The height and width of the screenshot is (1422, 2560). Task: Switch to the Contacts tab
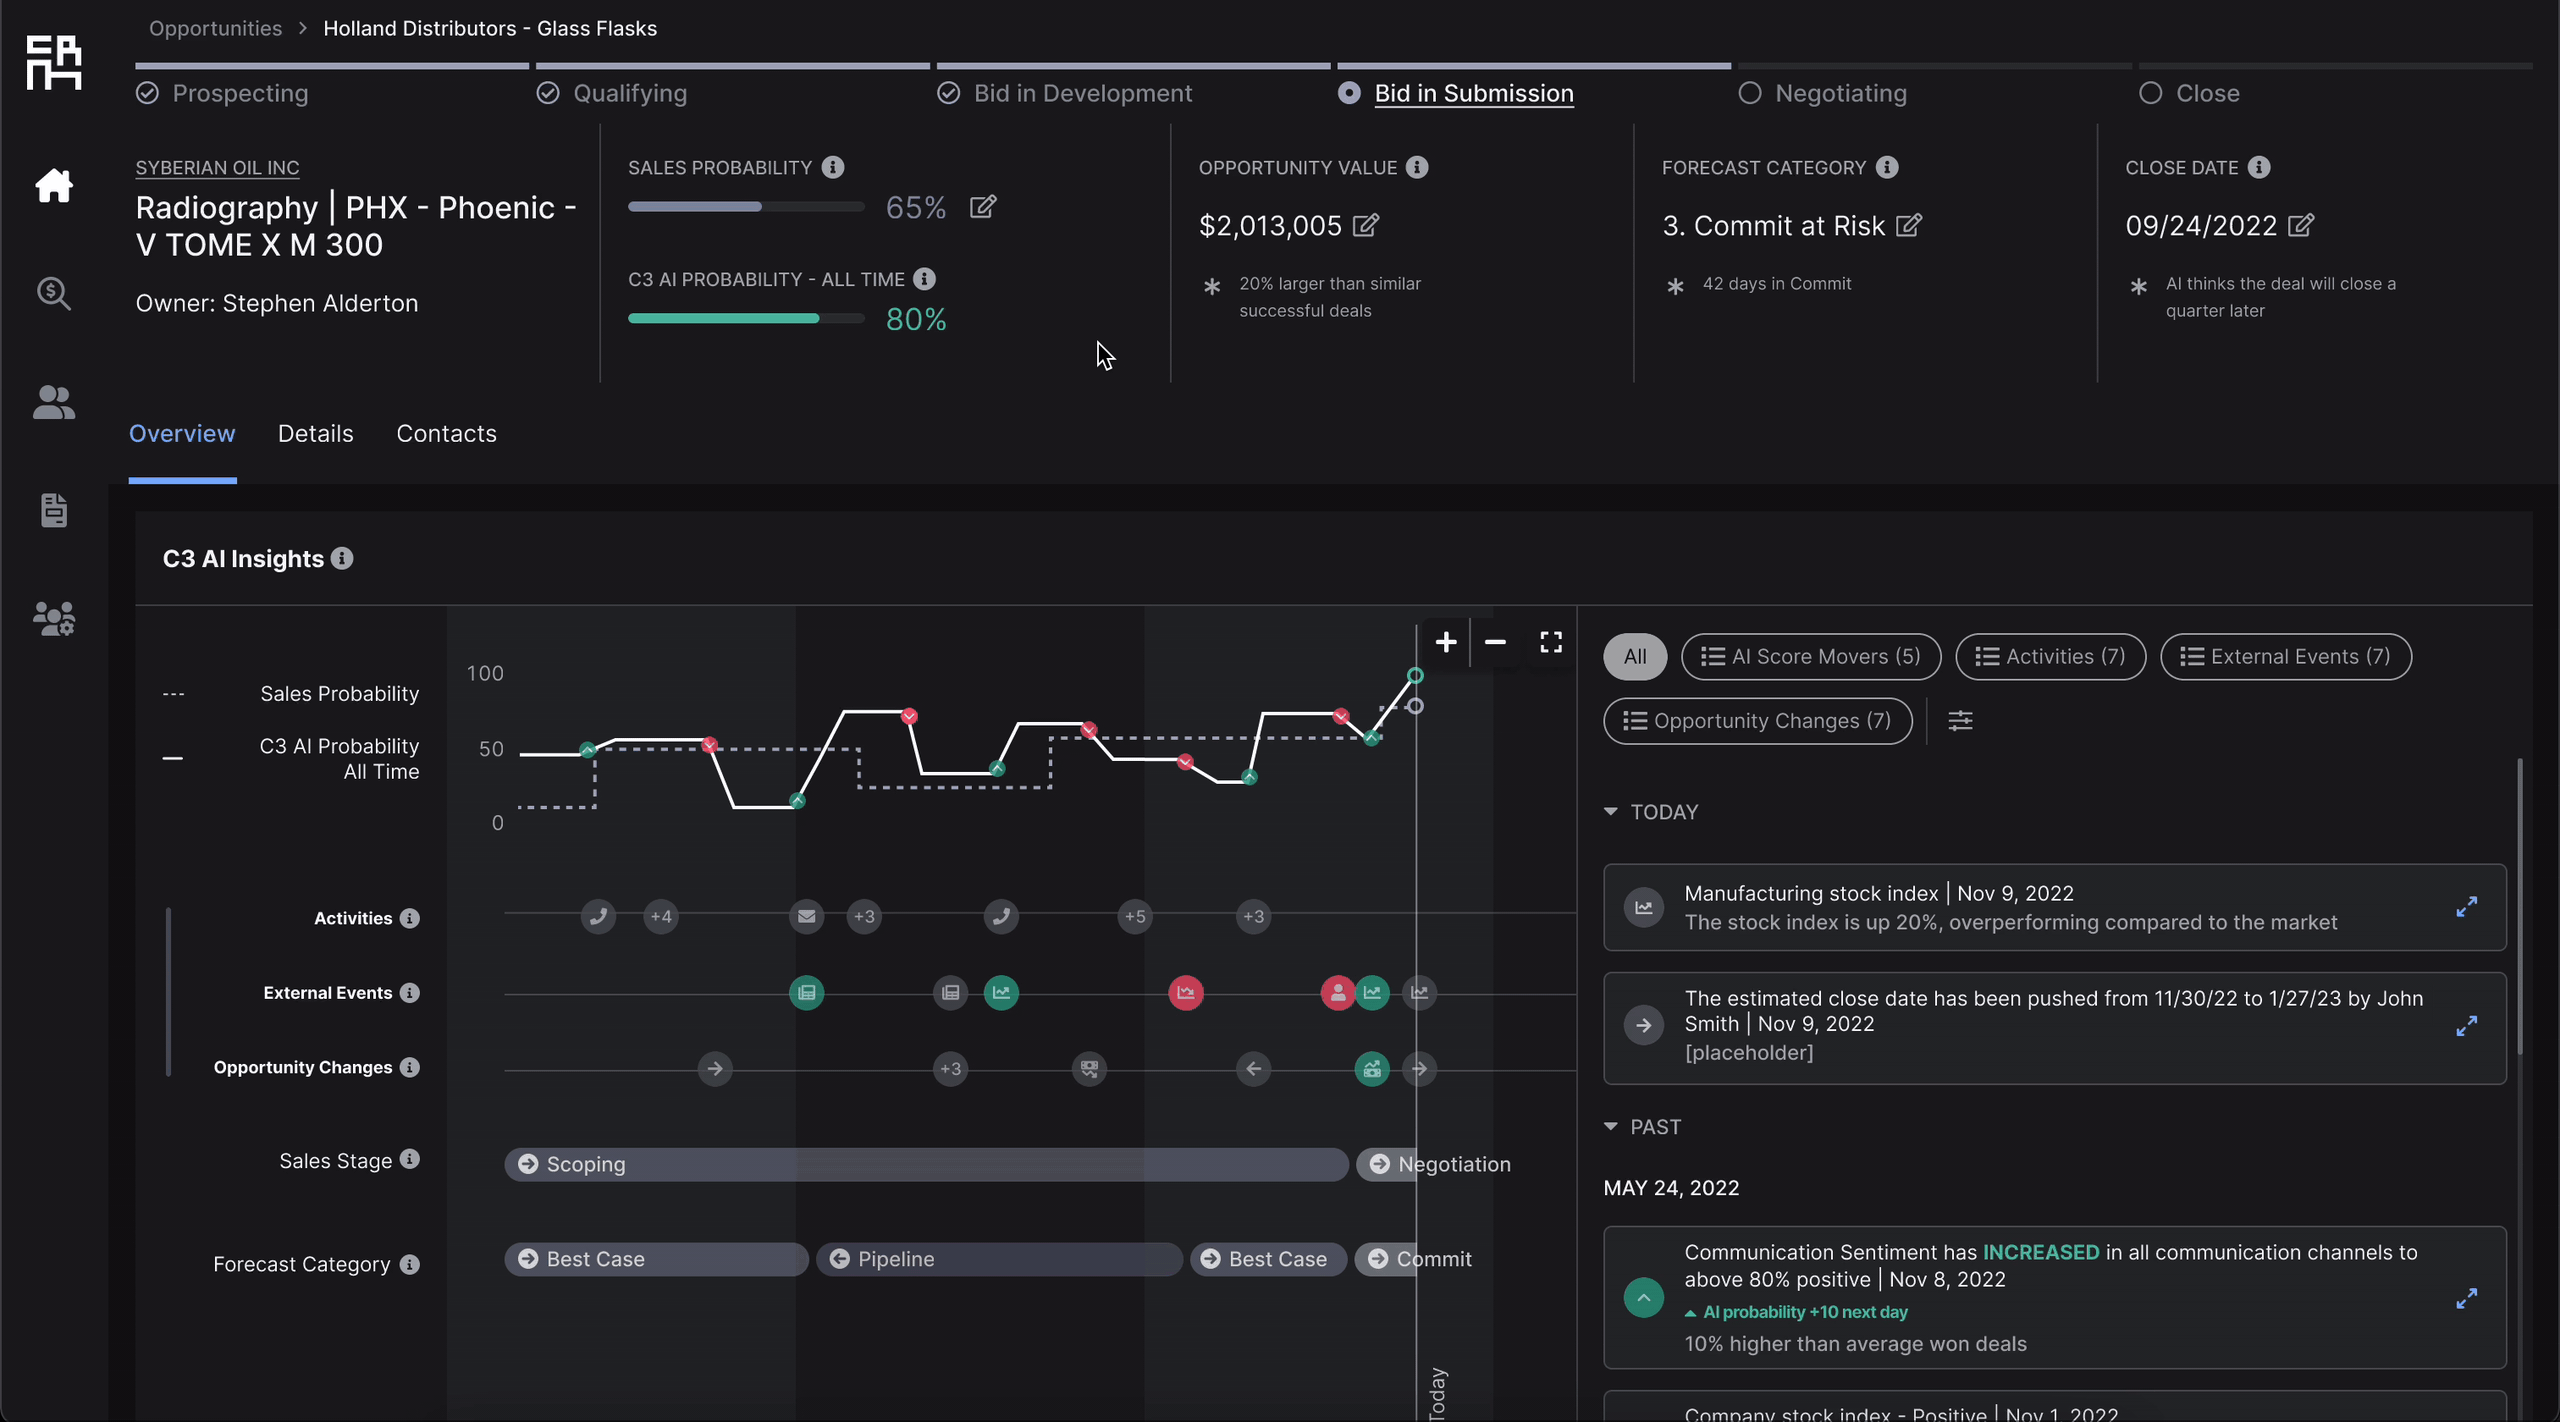pos(446,433)
